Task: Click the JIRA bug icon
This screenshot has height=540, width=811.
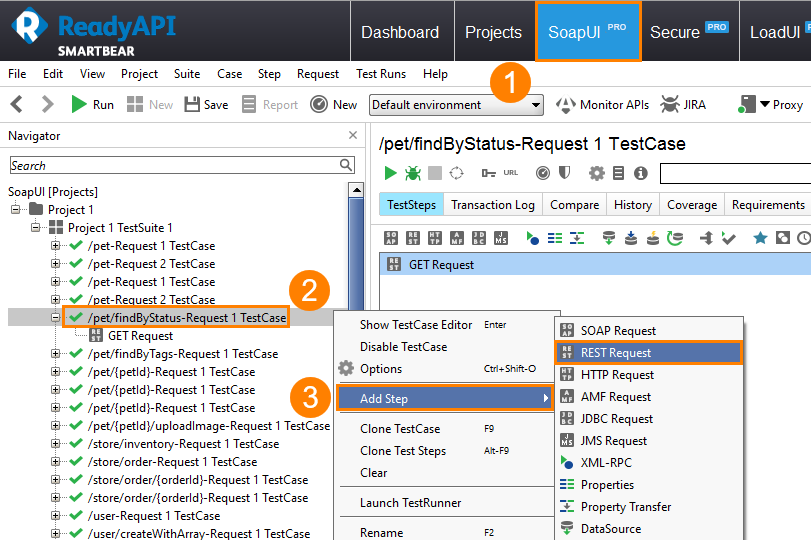Action: (x=670, y=104)
